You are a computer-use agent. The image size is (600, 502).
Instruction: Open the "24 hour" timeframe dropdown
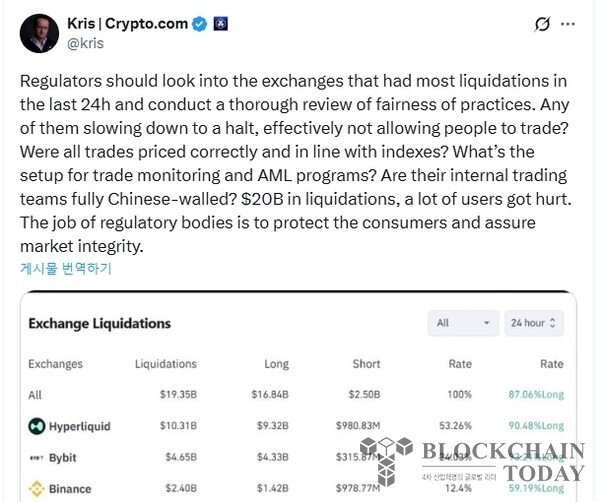534,323
